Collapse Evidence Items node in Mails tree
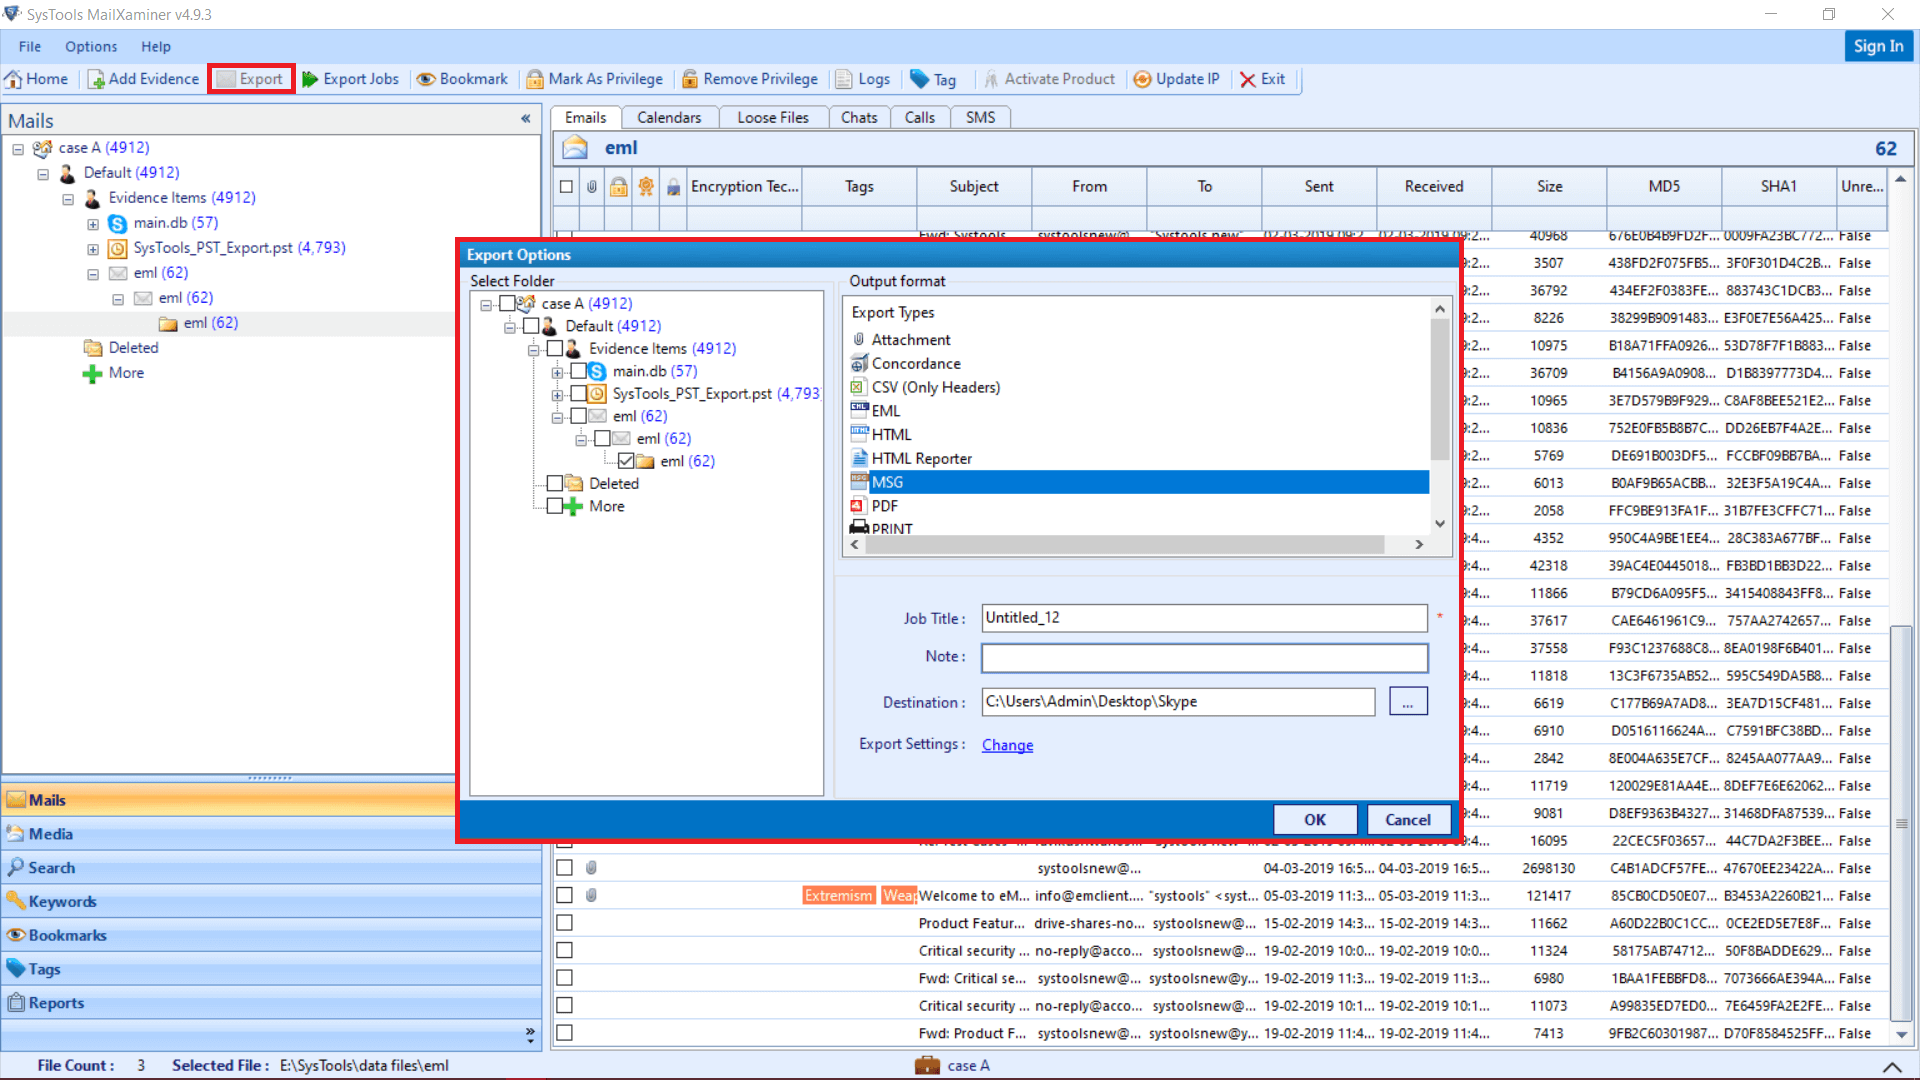1920x1080 pixels. pos(68,198)
